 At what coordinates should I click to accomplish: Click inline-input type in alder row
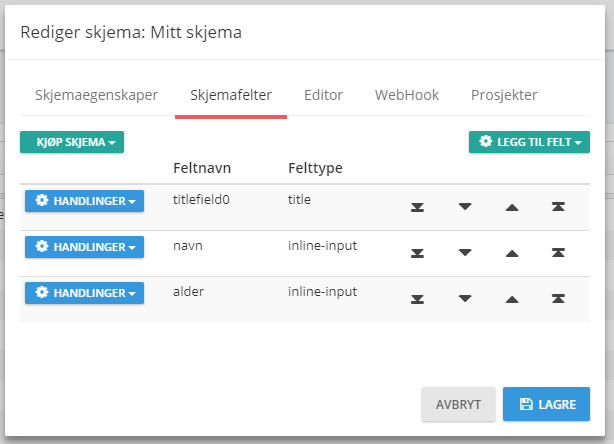(x=323, y=292)
